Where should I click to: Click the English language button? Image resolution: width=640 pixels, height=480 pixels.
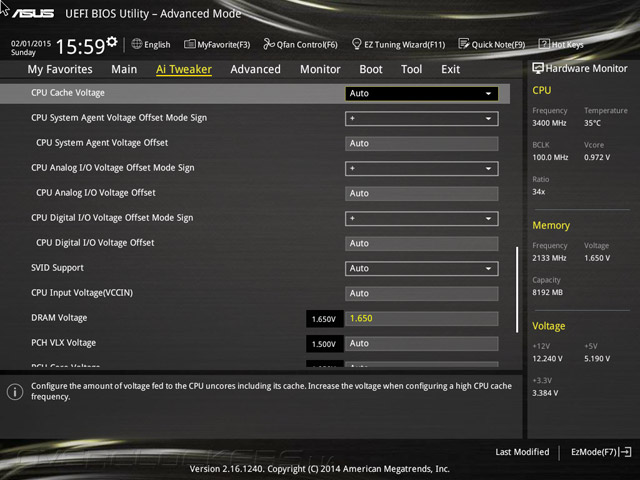[x=151, y=44]
